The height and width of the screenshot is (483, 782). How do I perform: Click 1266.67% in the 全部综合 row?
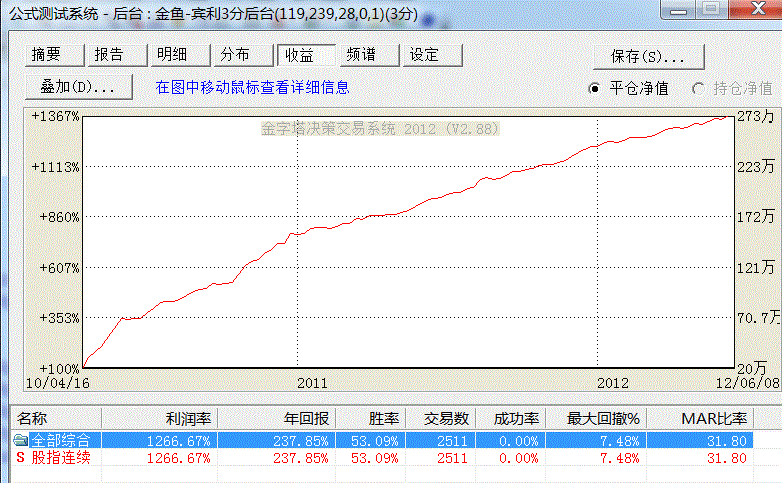(x=179, y=441)
